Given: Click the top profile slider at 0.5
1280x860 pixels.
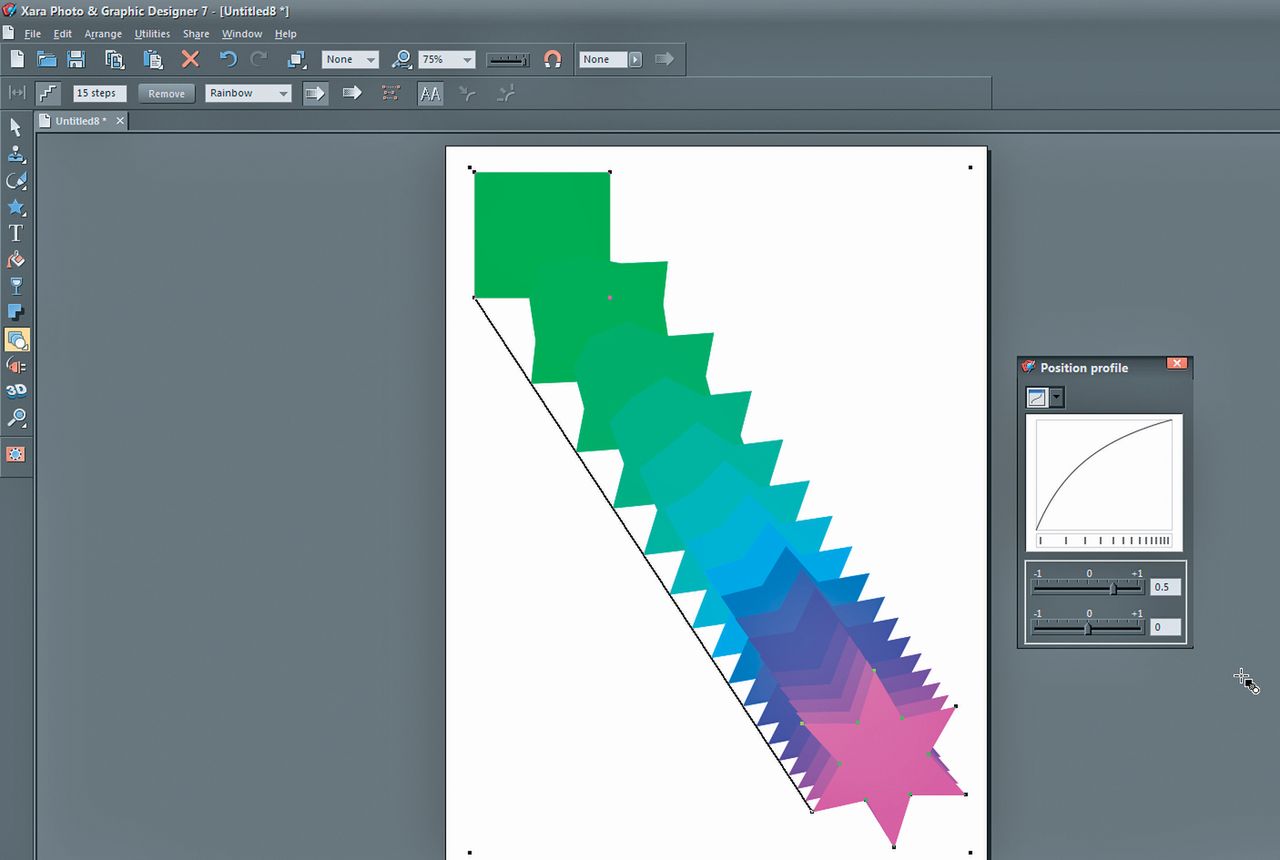Looking at the screenshot, I should [x=1114, y=589].
